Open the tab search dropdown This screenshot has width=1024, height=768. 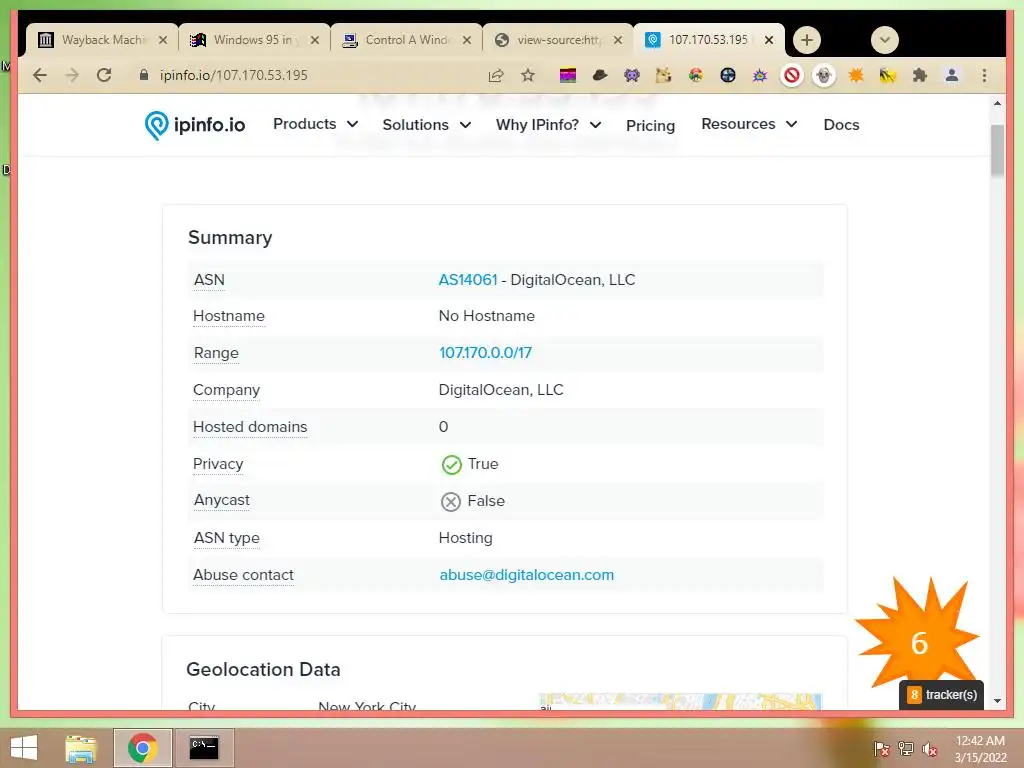point(884,40)
